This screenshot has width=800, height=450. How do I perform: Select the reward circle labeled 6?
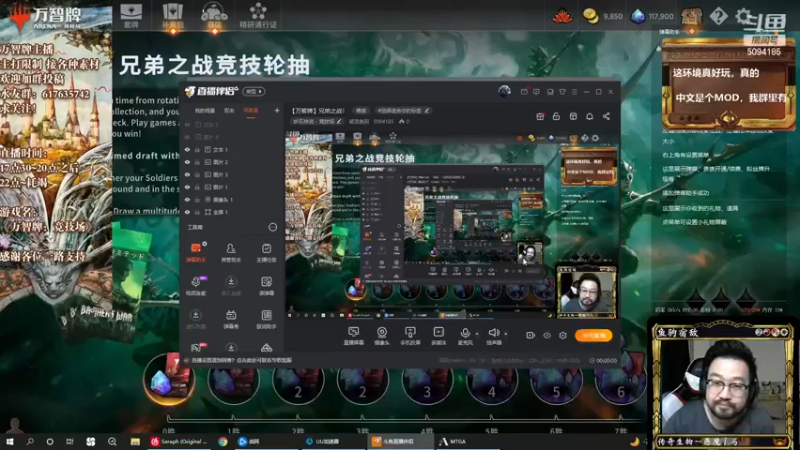click(x=620, y=382)
